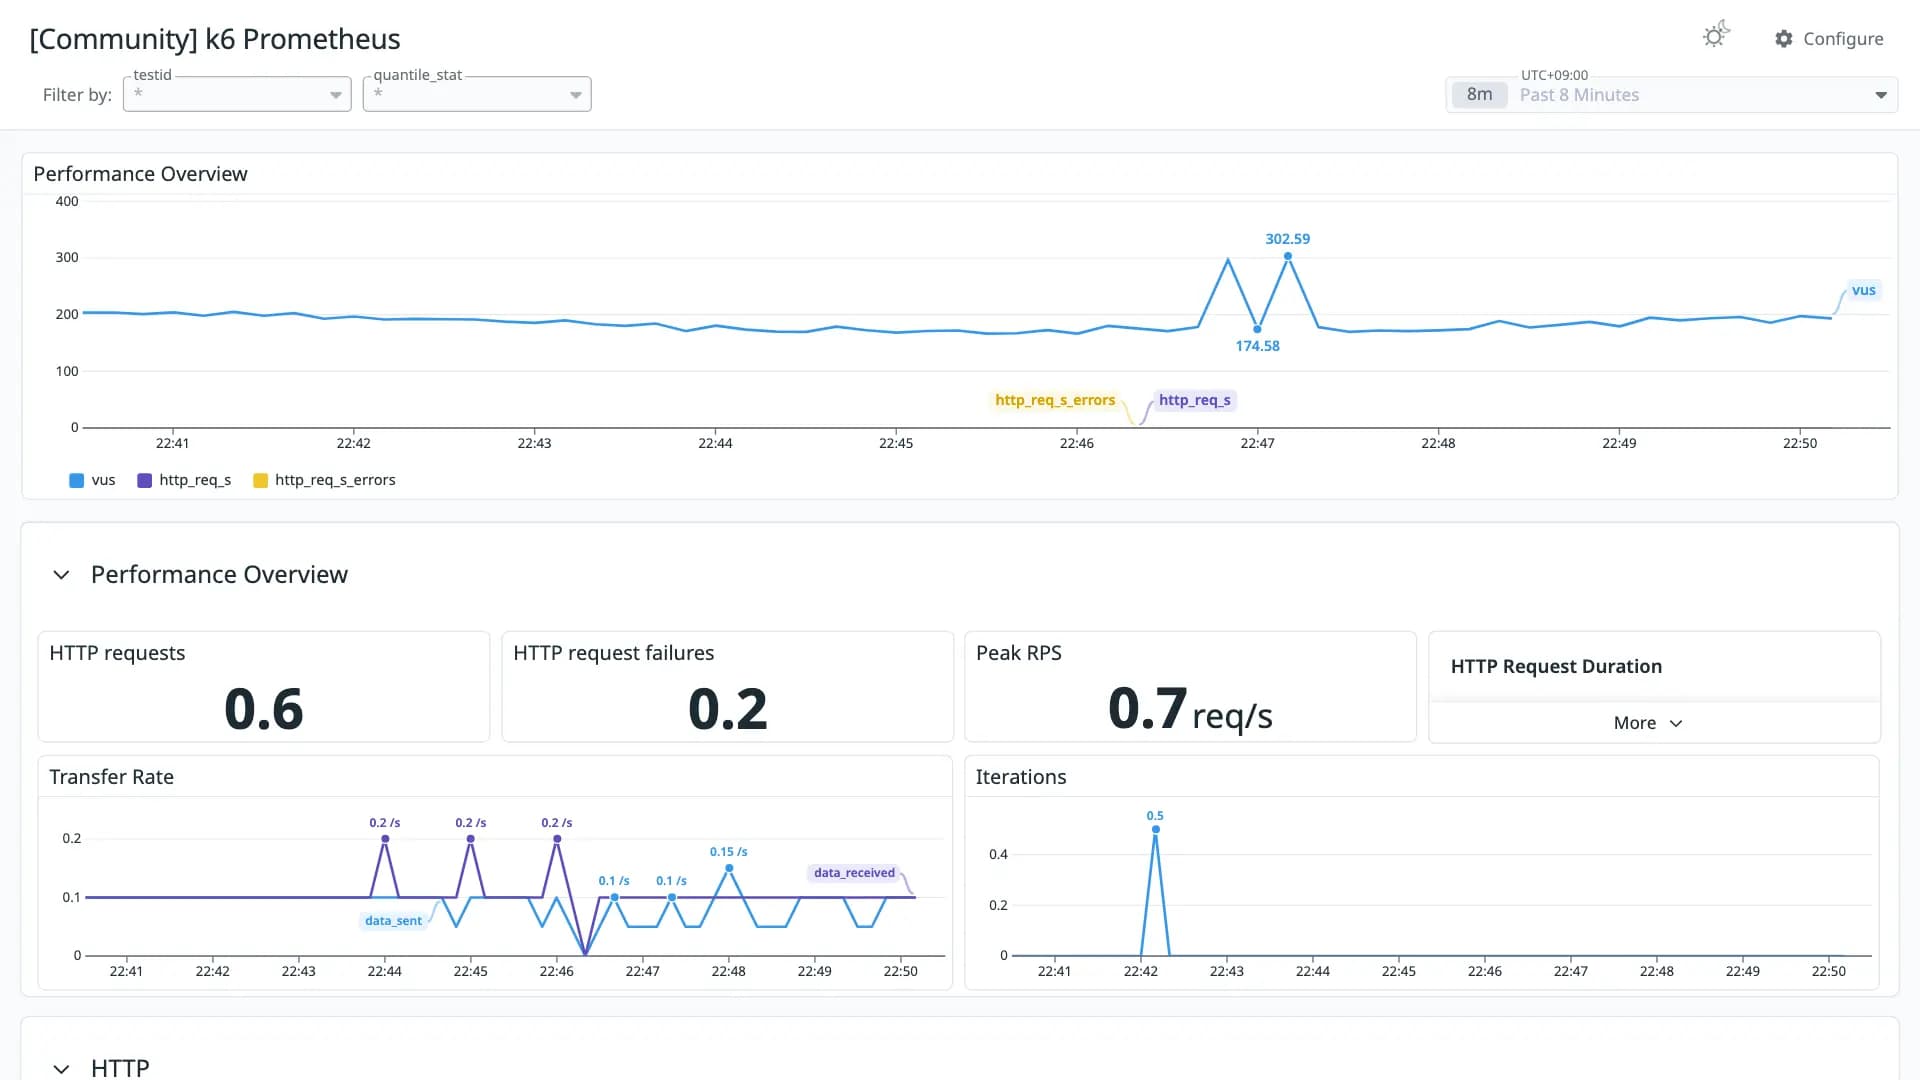Click the 8m time range badge
The image size is (1920, 1080).
[1479, 95]
